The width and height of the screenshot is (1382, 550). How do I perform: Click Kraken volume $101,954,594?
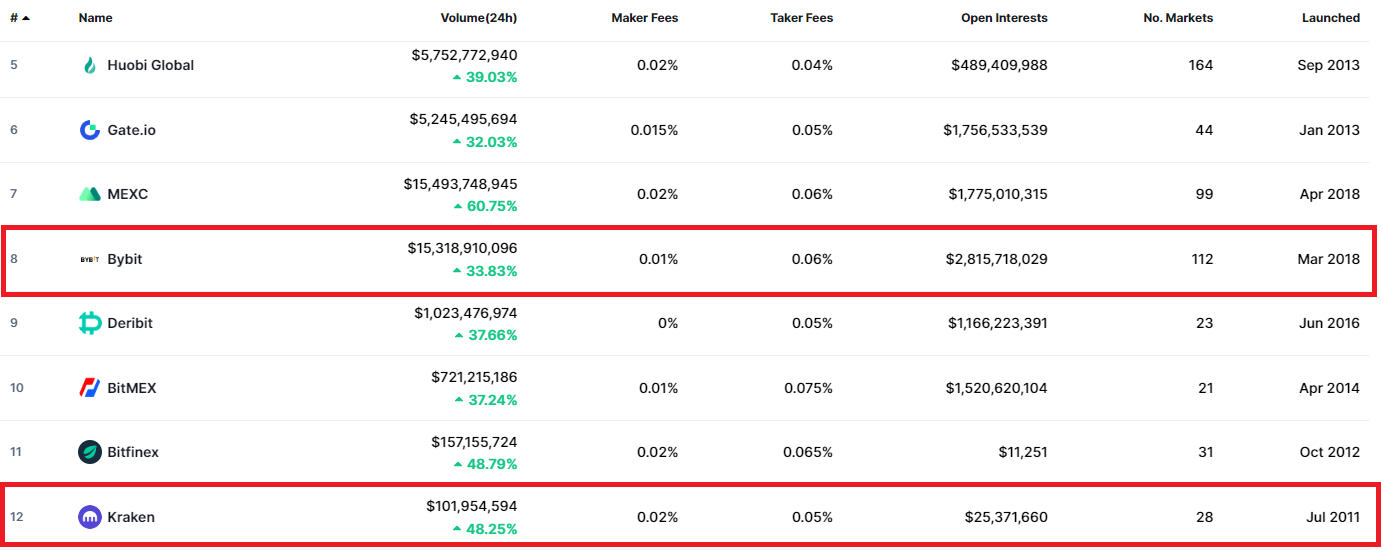(x=471, y=506)
